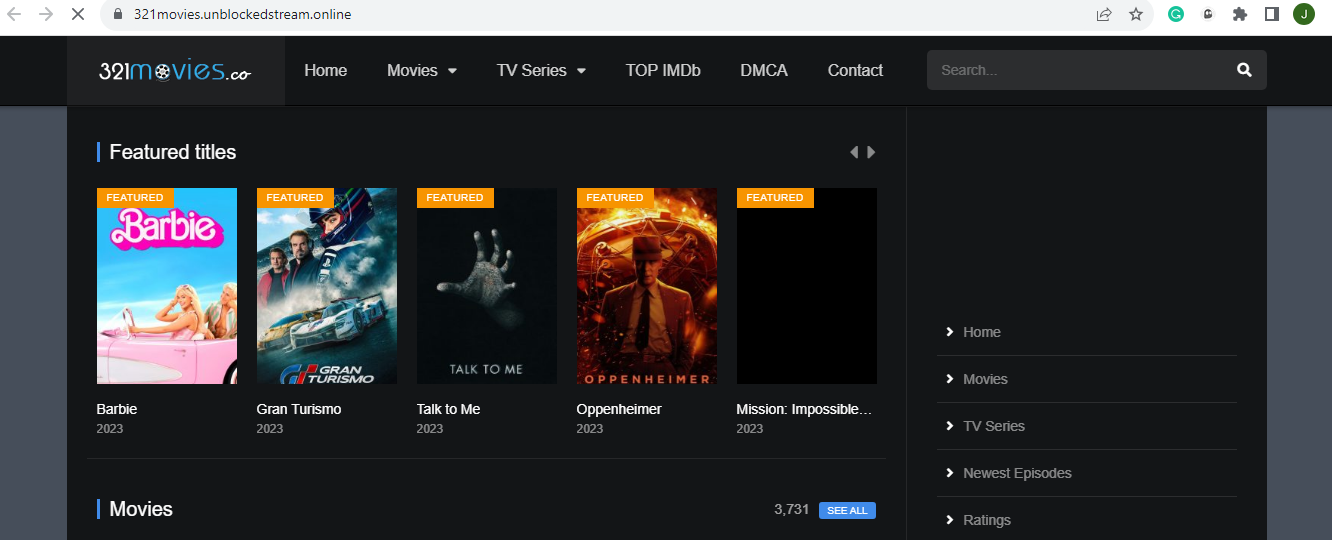Click the Gran Turismo title link
Screen dimensions: 1332x540
[x=299, y=409]
